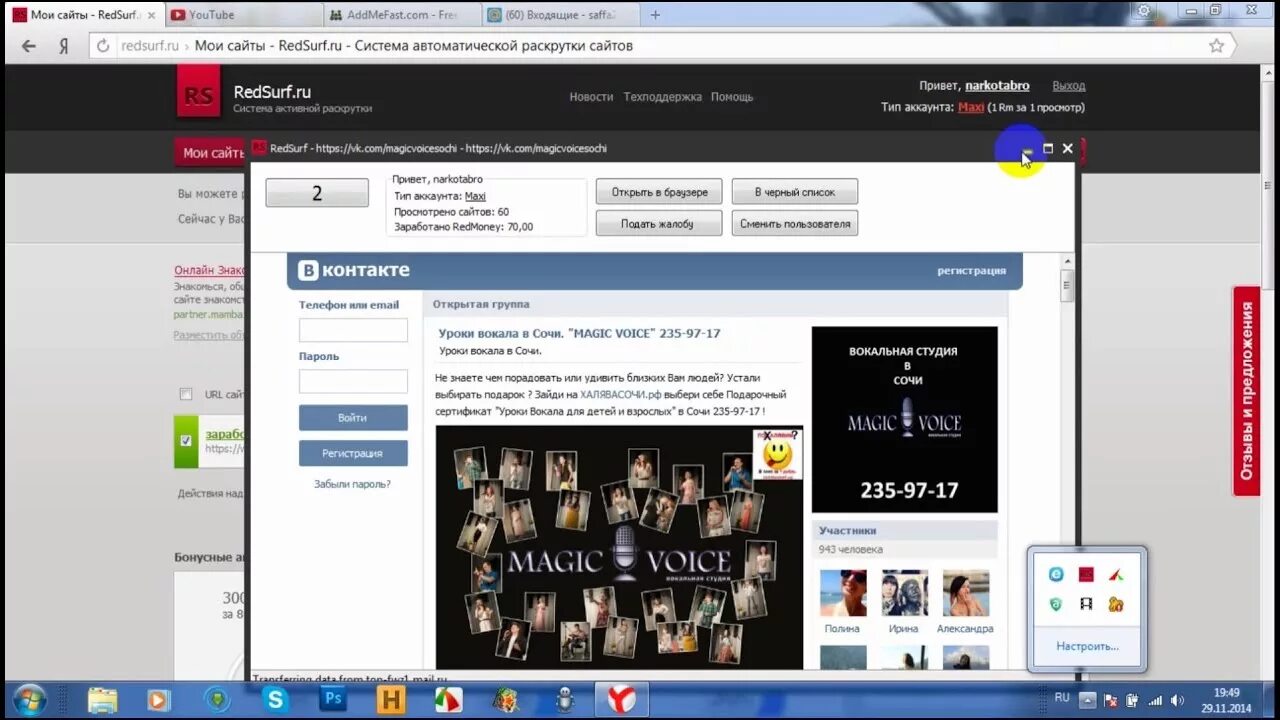The width and height of the screenshot is (1280, 720).
Task: Click the RedSurf RS logo
Action: (x=199, y=93)
